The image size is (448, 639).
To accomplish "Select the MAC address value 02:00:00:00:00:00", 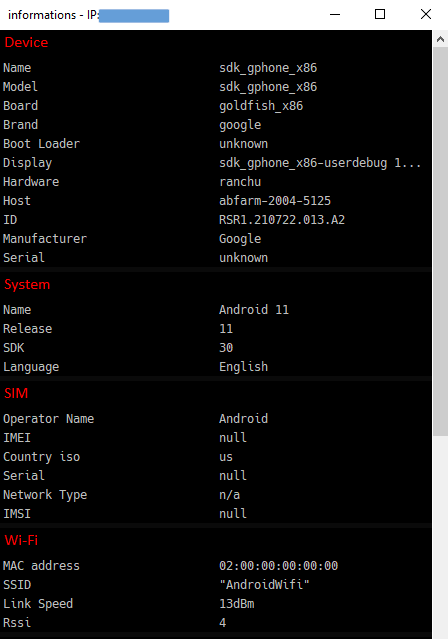I will (x=278, y=566).
